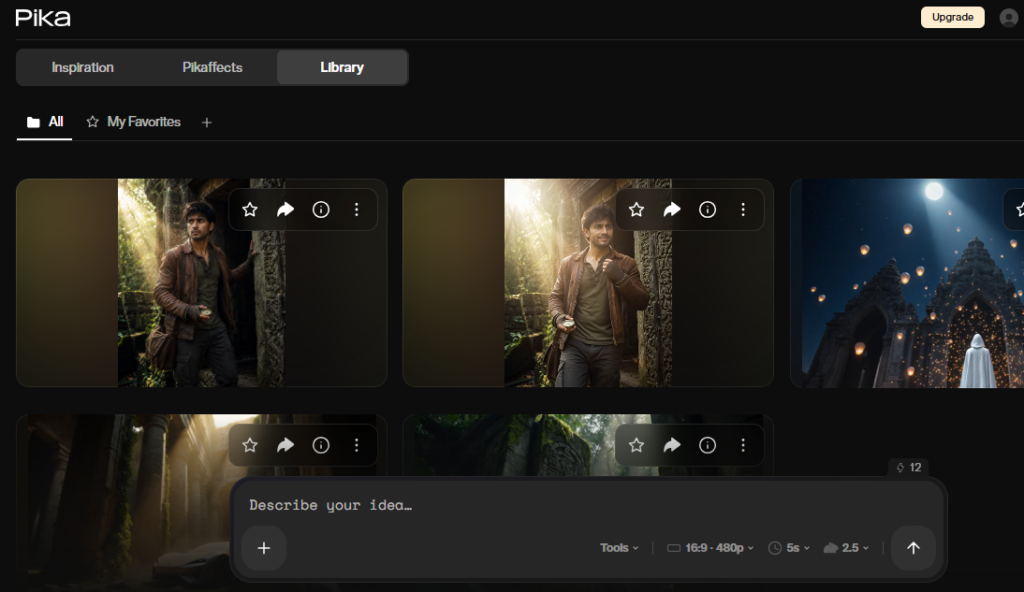The height and width of the screenshot is (592, 1024).
Task: Share the second library video
Action: (x=672, y=210)
